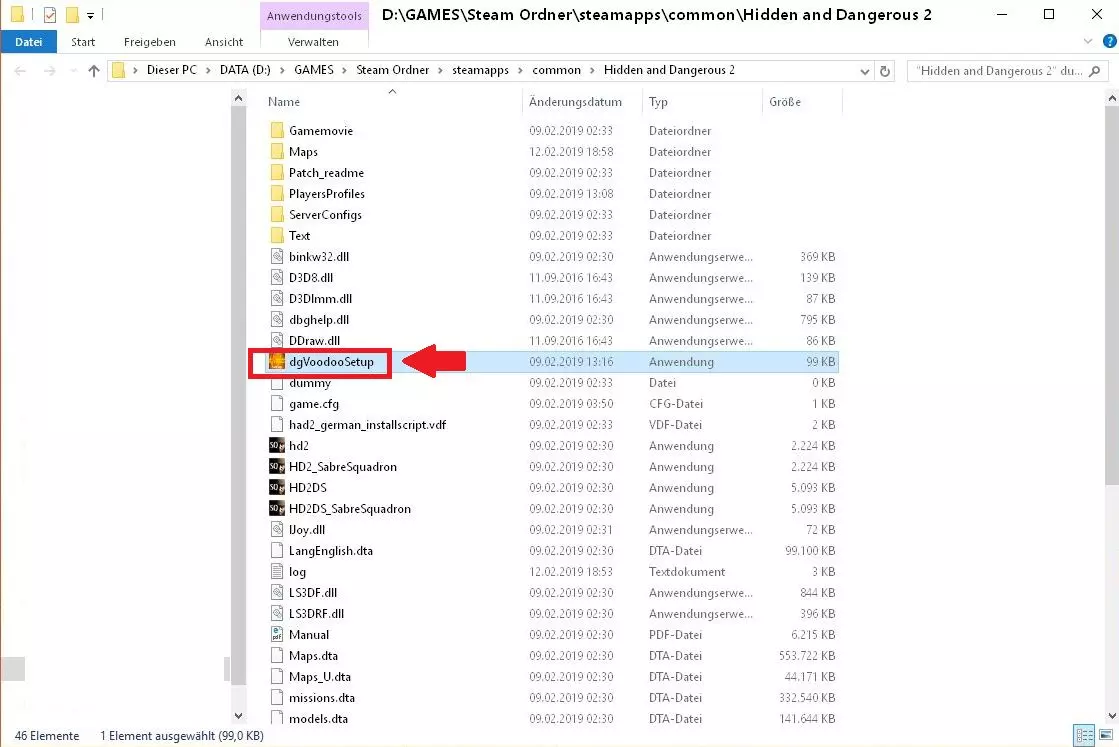This screenshot has height=747, width=1119.
Task: Go up one folder level arrow
Action: pyautogui.click(x=93, y=71)
